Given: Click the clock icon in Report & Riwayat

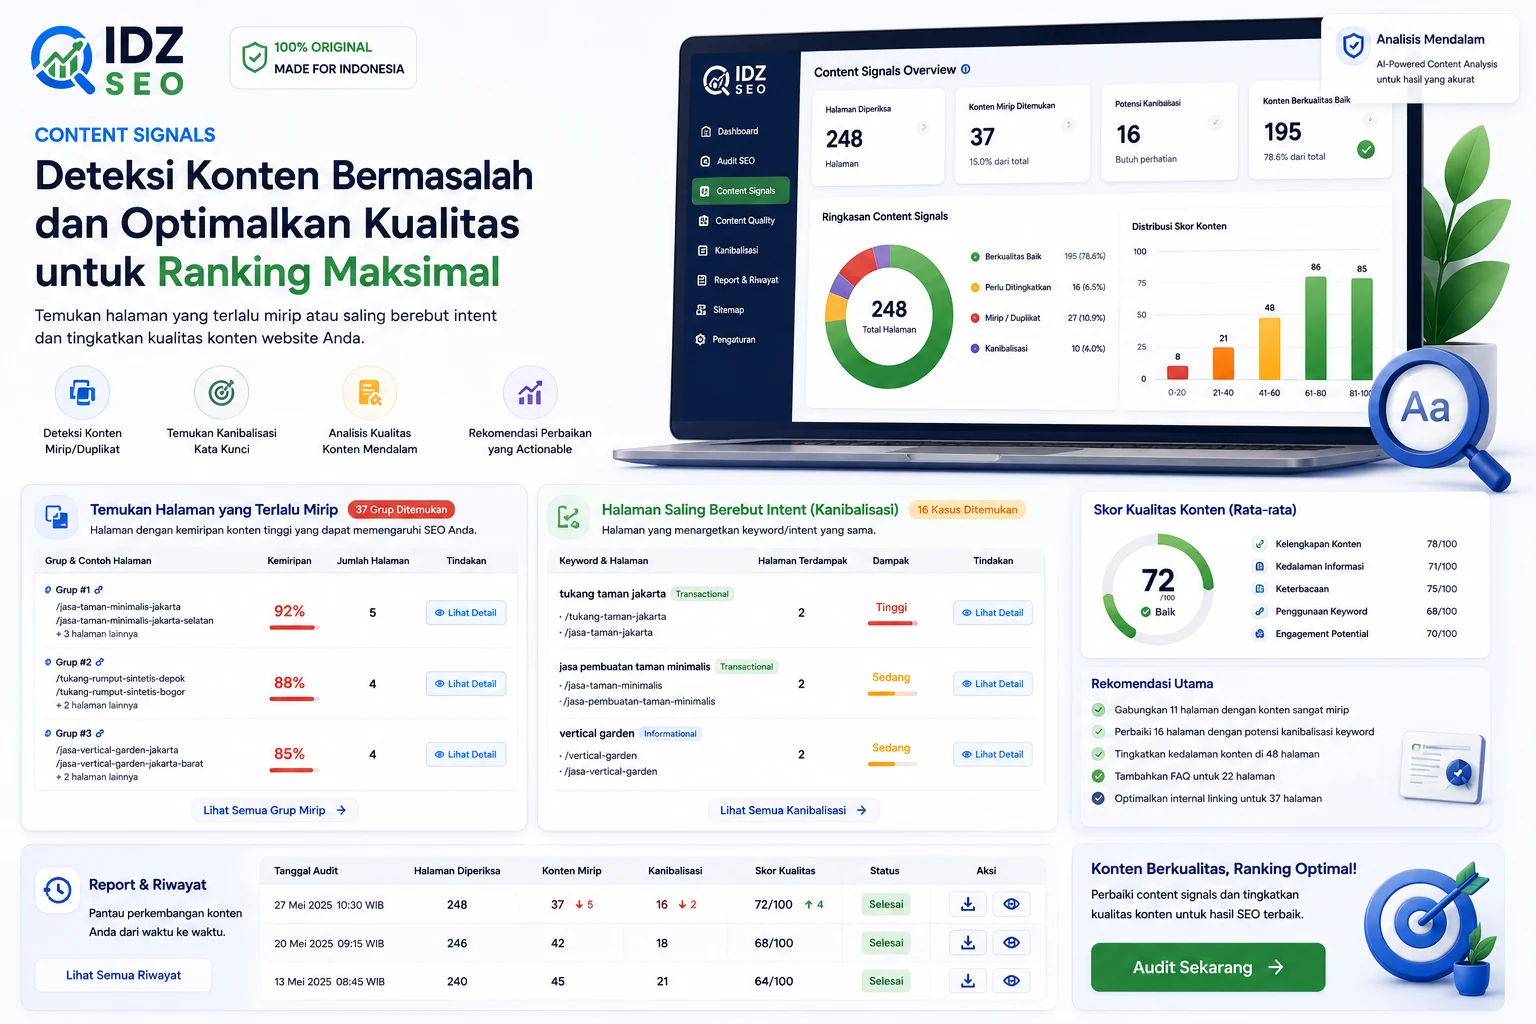Looking at the screenshot, I should 58,890.
